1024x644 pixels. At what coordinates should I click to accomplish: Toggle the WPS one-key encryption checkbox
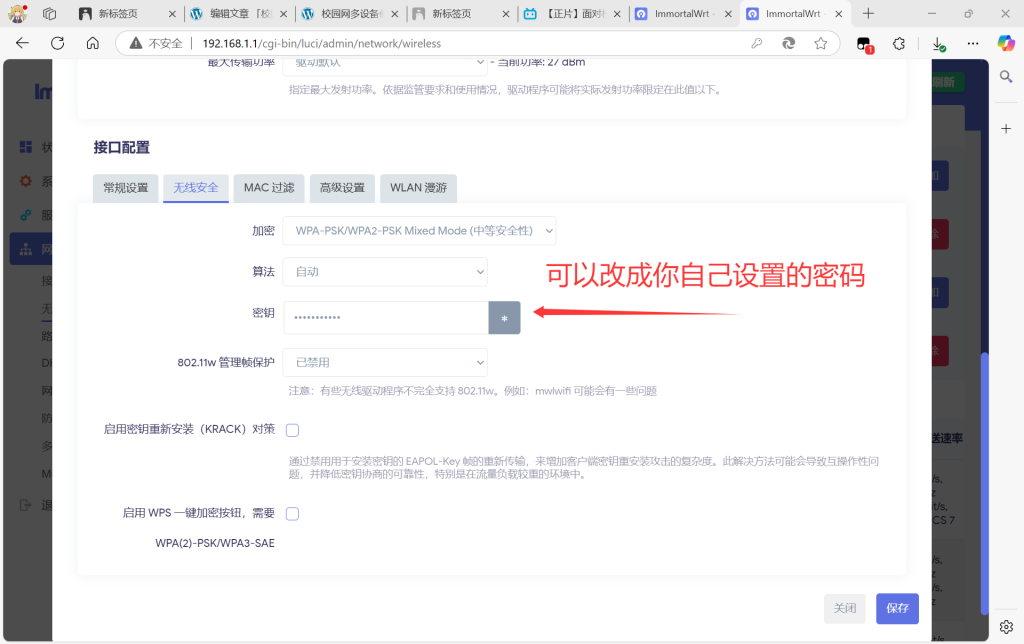292,514
